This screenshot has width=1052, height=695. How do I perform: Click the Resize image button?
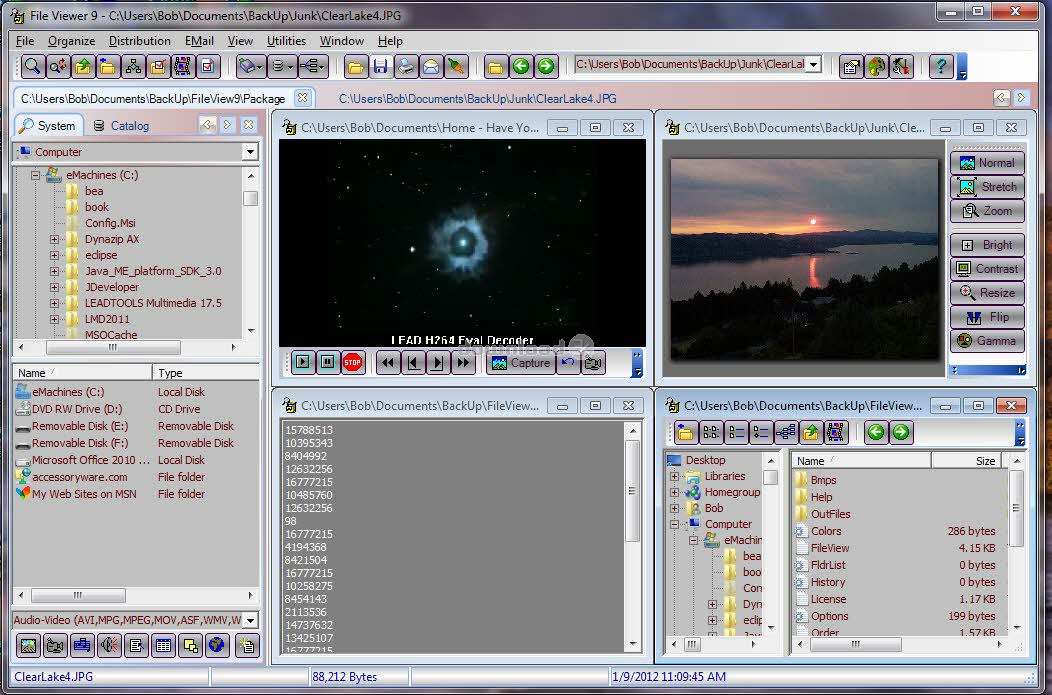point(987,293)
